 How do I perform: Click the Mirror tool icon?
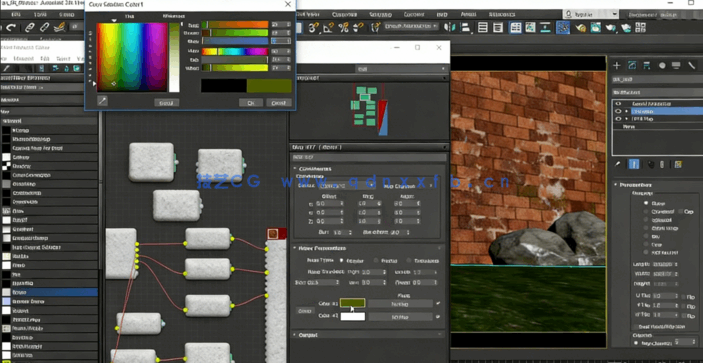[450, 28]
